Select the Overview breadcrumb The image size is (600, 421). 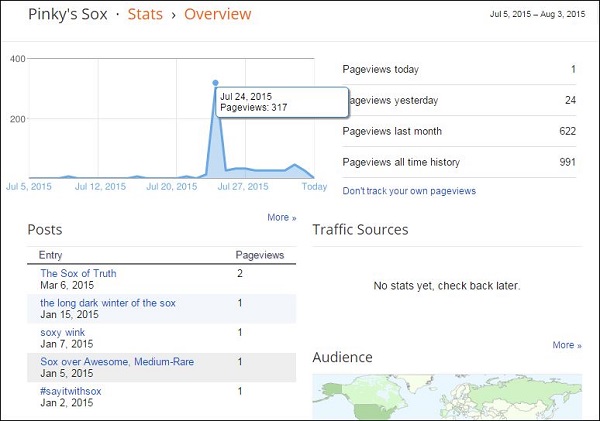218,15
